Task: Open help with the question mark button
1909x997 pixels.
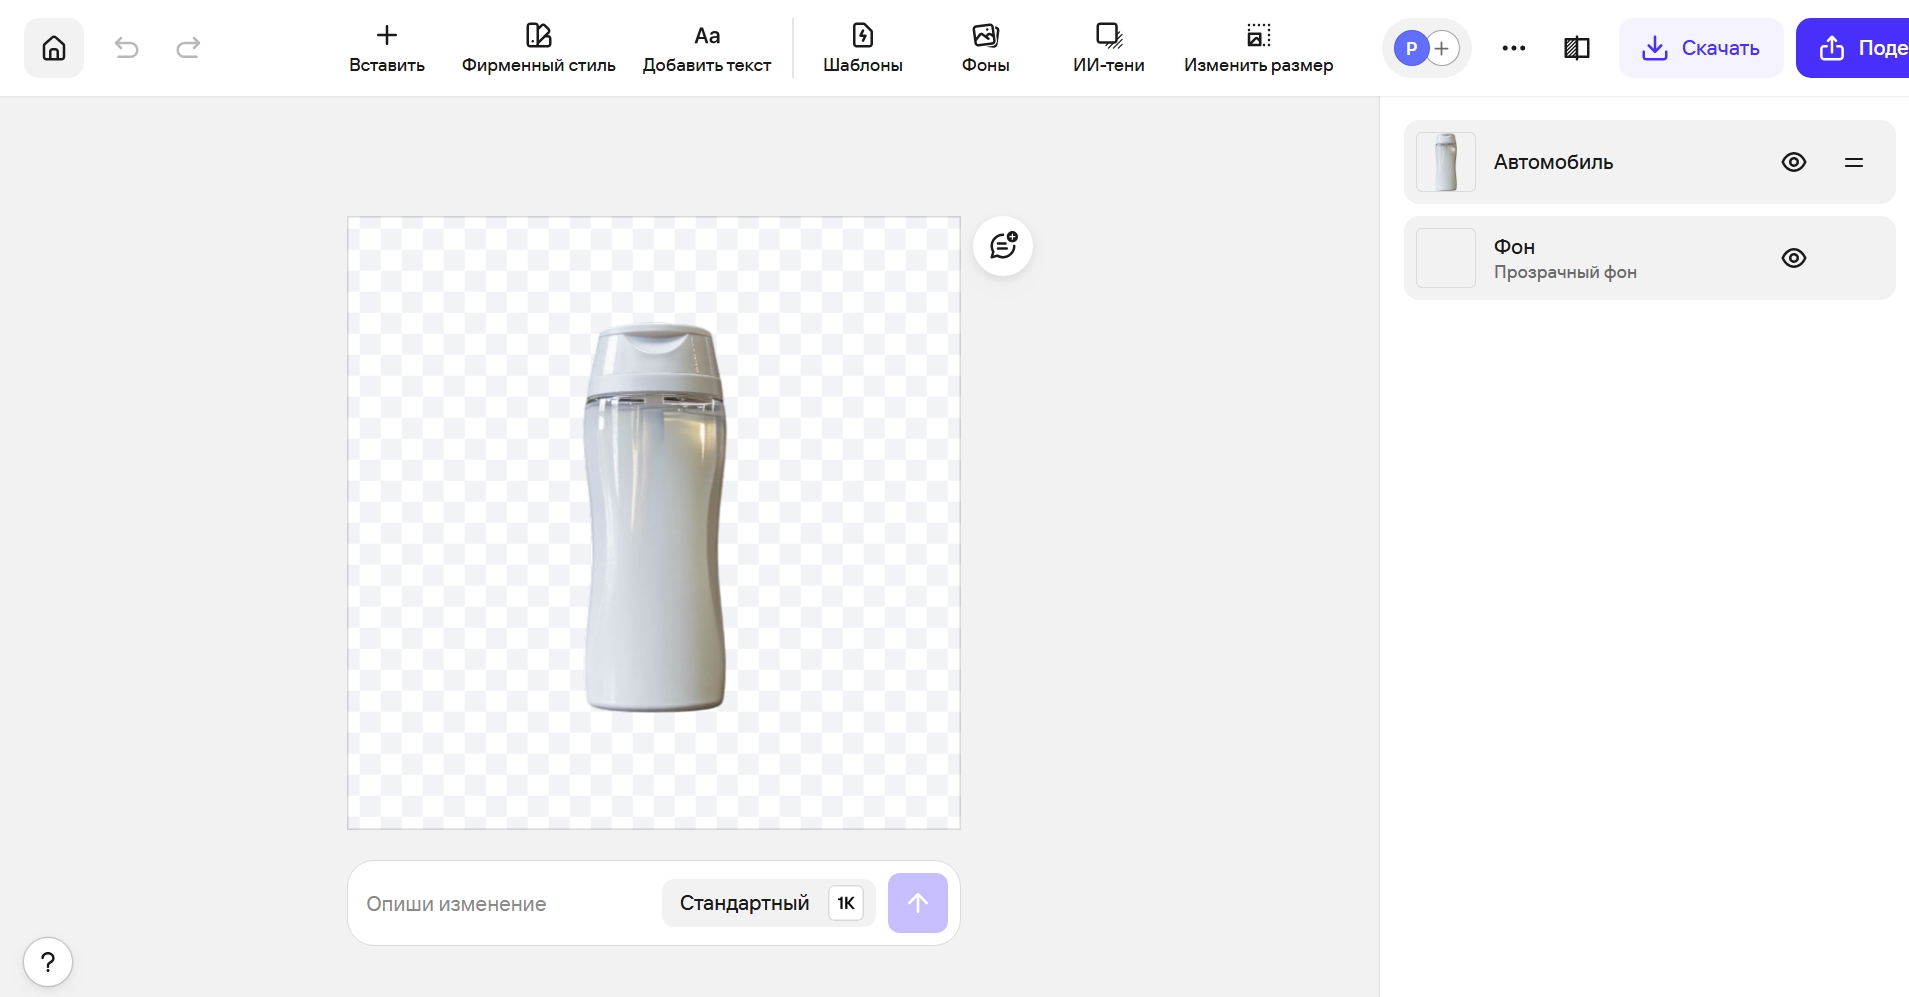Action: click(x=48, y=962)
